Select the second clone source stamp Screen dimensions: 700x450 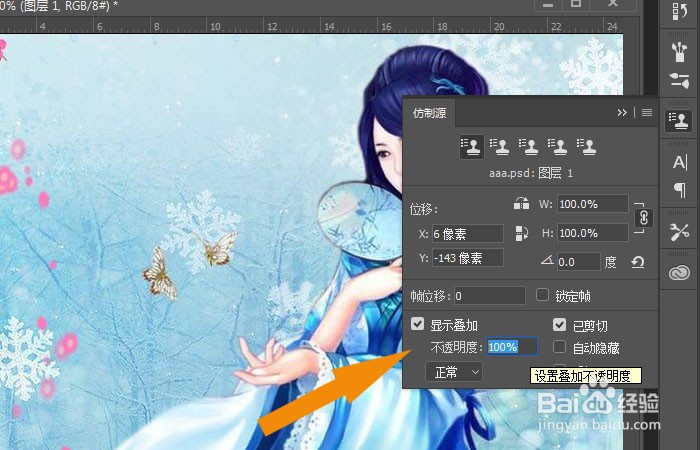500,146
